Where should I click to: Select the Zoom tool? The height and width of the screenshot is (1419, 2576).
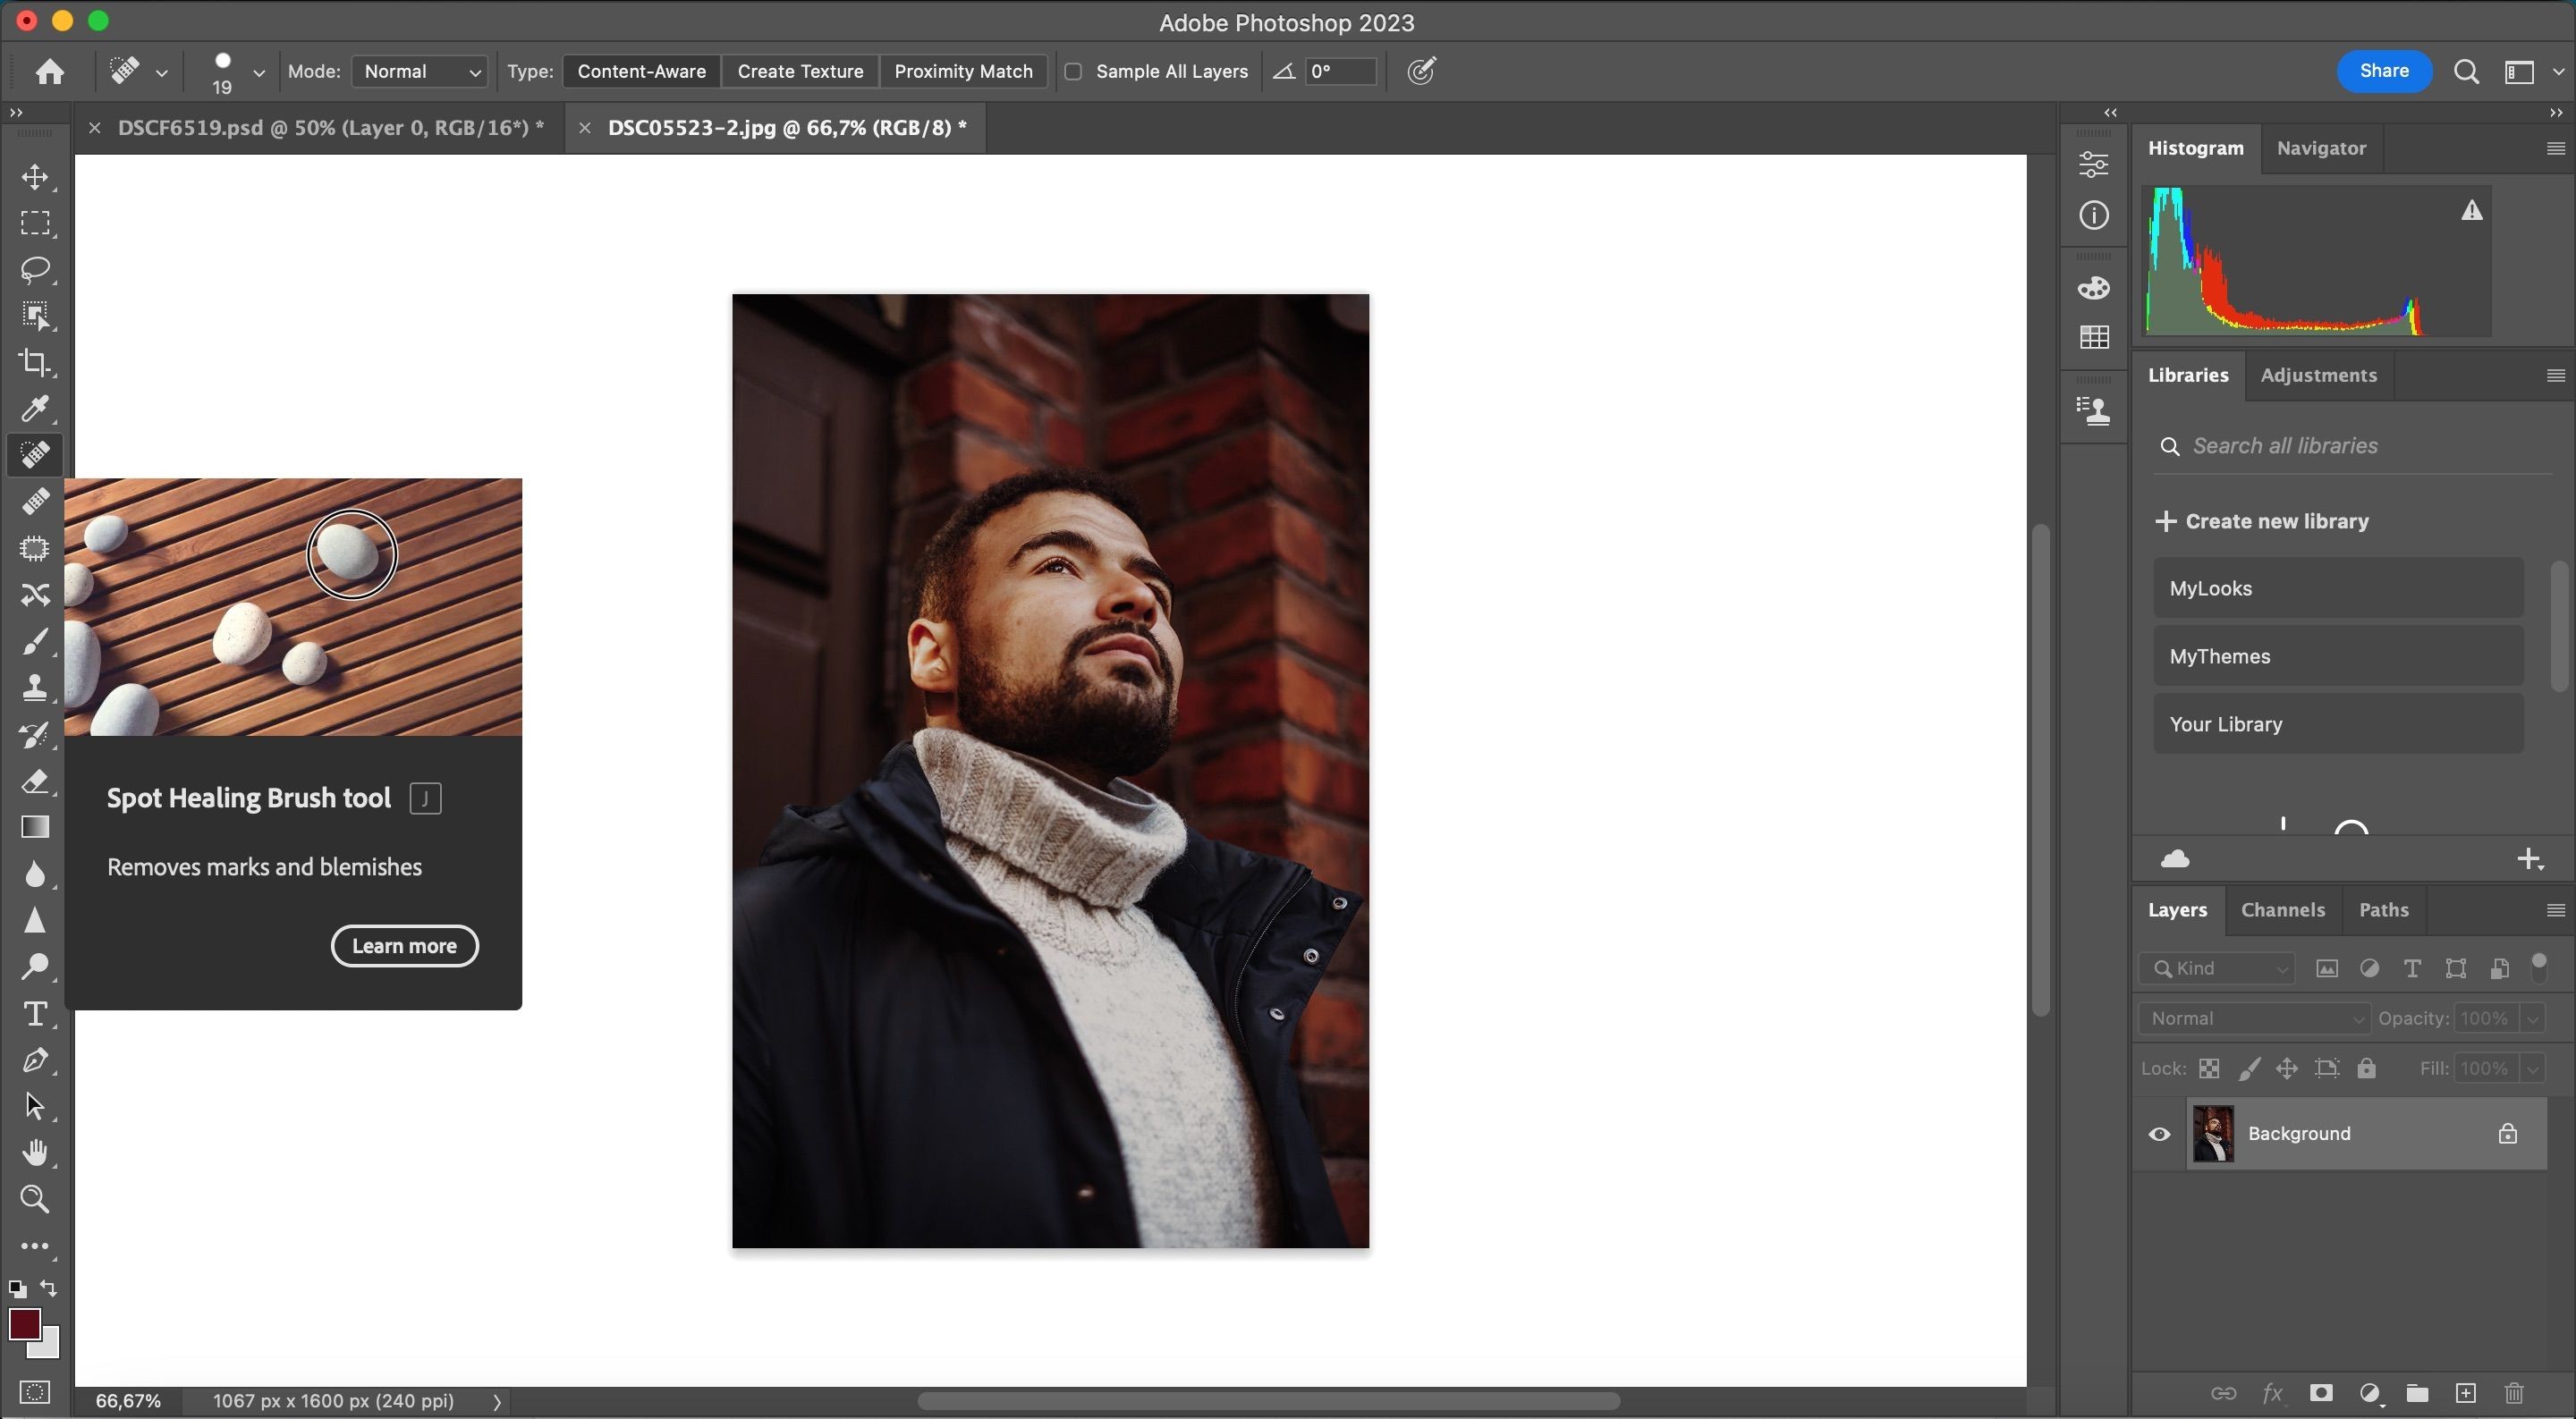coord(35,1199)
